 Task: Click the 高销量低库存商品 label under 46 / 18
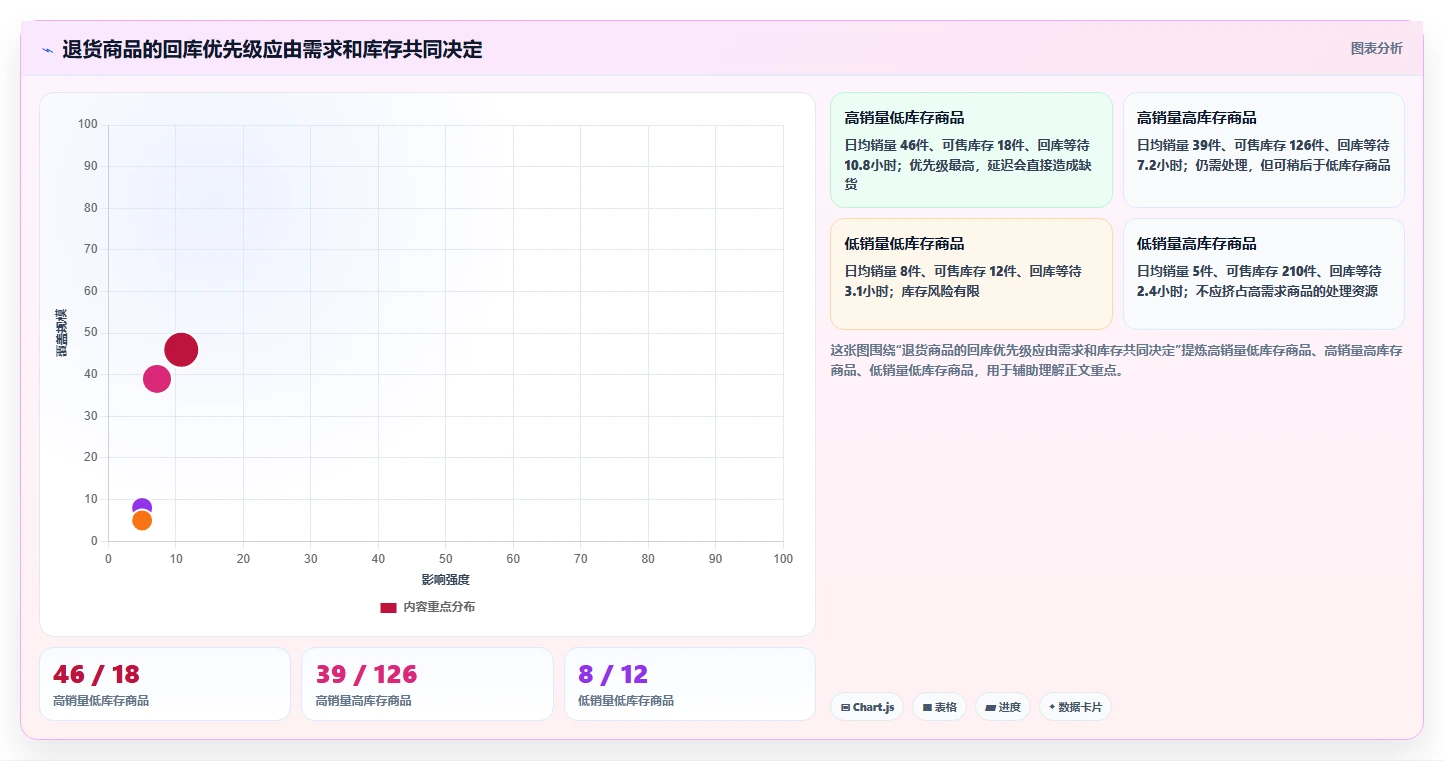tap(101, 701)
